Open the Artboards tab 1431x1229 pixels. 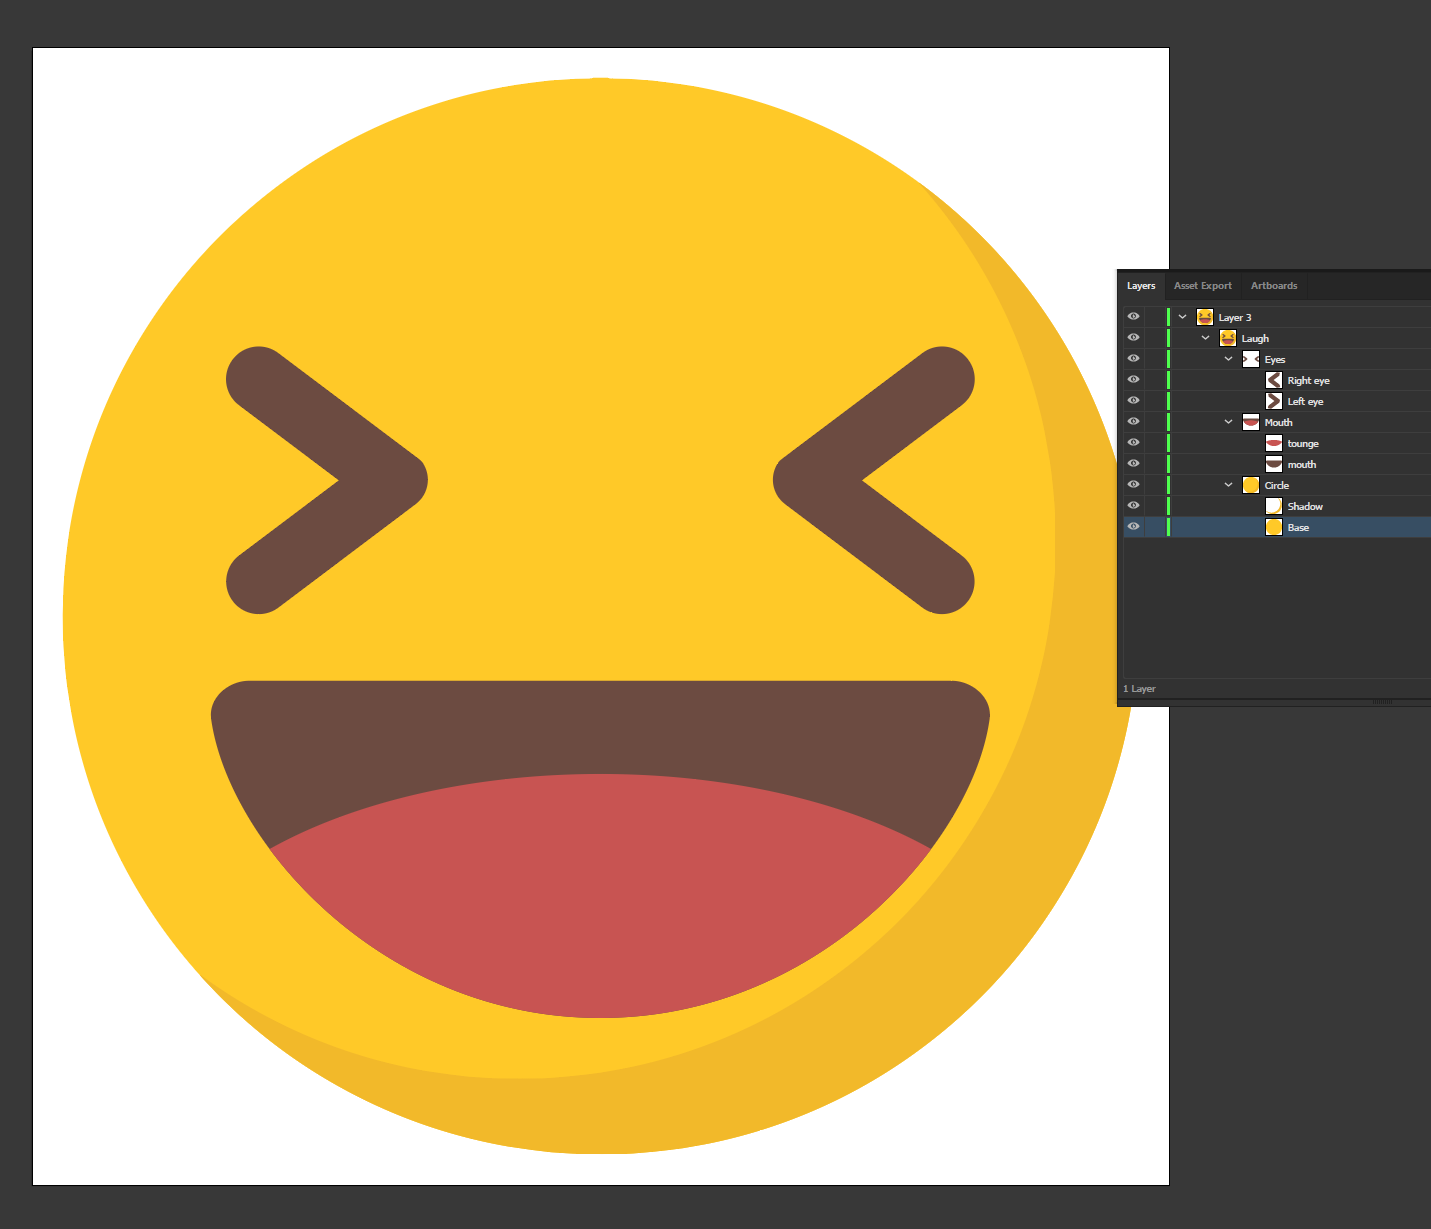(1274, 286)
